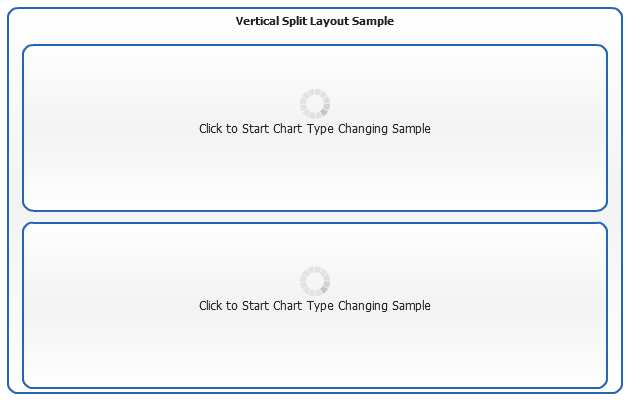Select the word "Split" in the header title
Viewport: 630px width, 401px height.
(297, 21)
